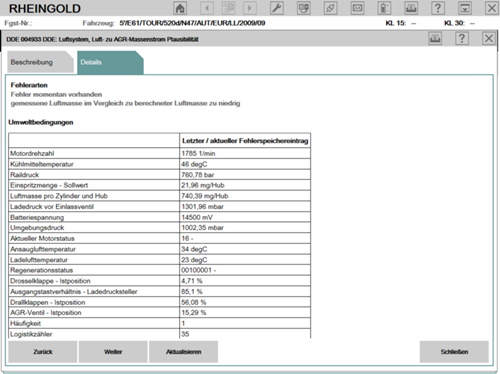The width and height of the screenshot is (500, 374).
Task: Click the Schließen button
Action: 454,352
